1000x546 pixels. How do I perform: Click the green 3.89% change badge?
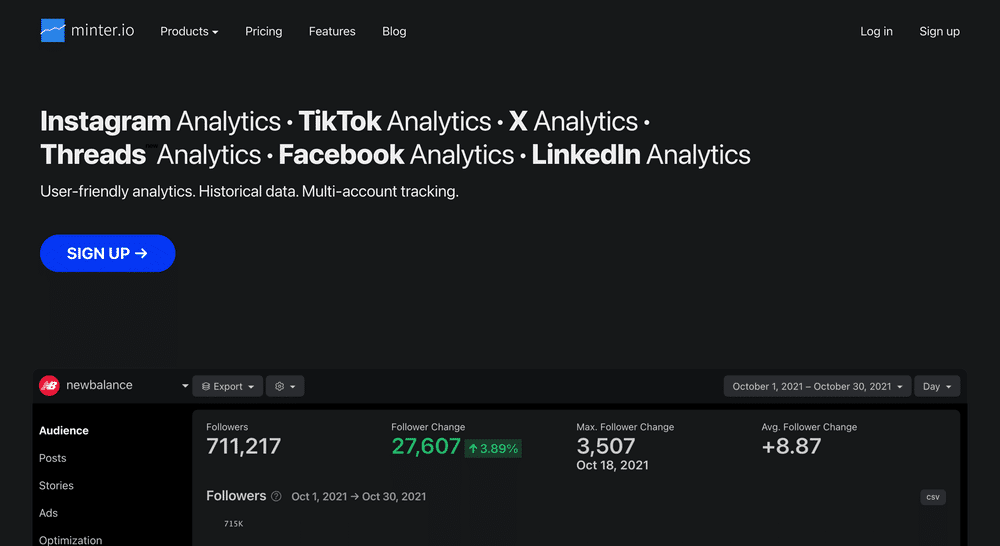pos(493,448)
